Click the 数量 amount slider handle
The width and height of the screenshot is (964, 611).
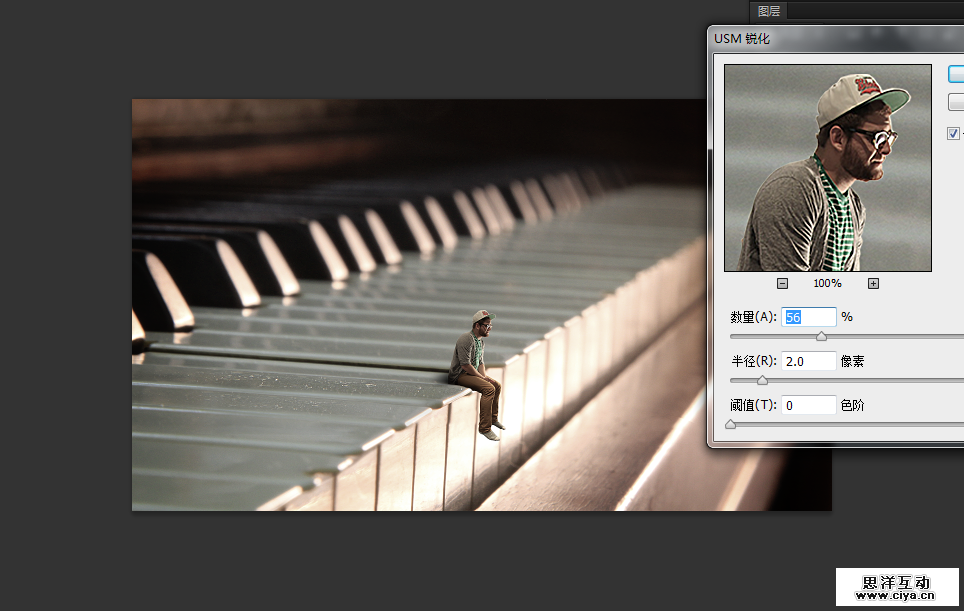tap(821, 337)
